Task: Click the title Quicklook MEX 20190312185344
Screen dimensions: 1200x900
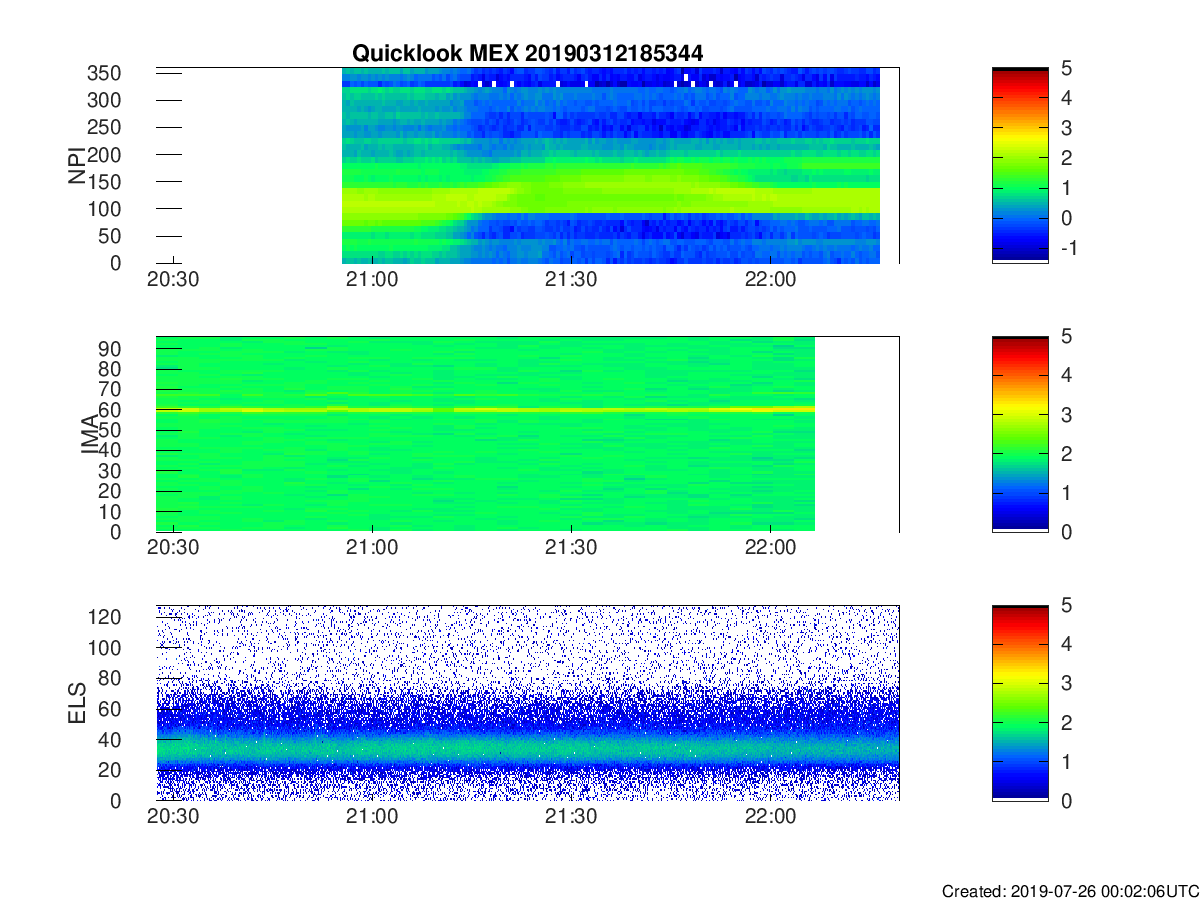Action: tap(527, 54)
